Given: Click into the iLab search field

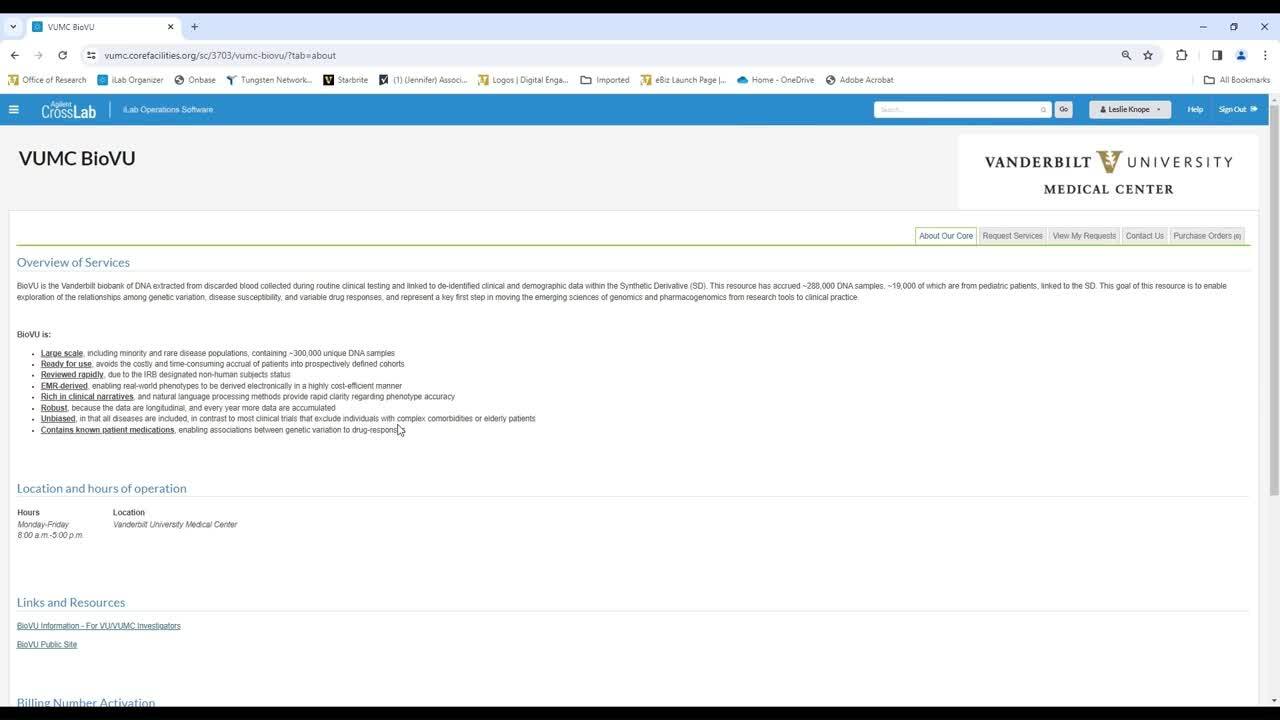Looking at the screenshot, I should click(x=957, y=110).
